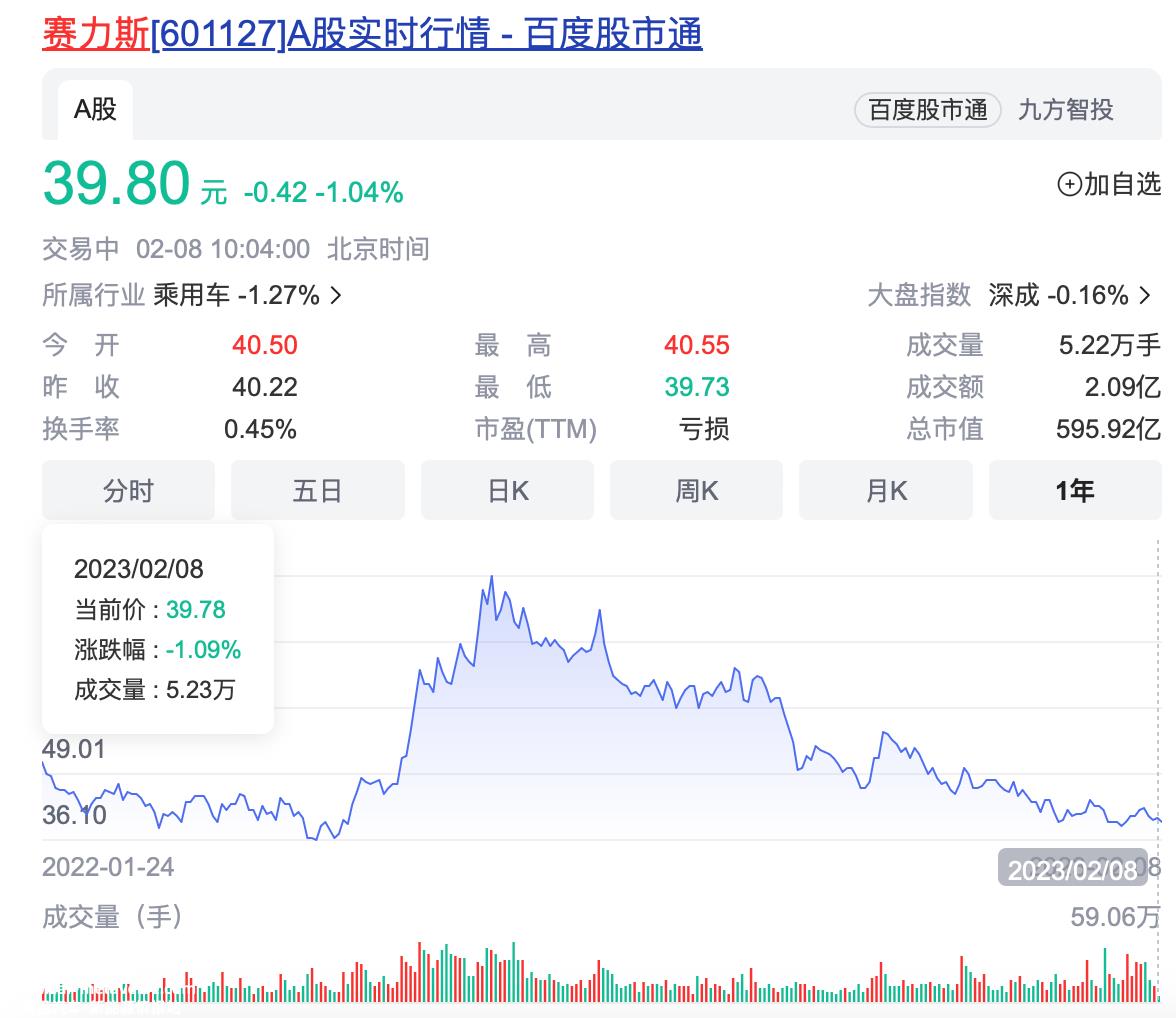Add stock via 加自选 plus icon
Screen dimensions: 1176x1018
(1069, 184)
